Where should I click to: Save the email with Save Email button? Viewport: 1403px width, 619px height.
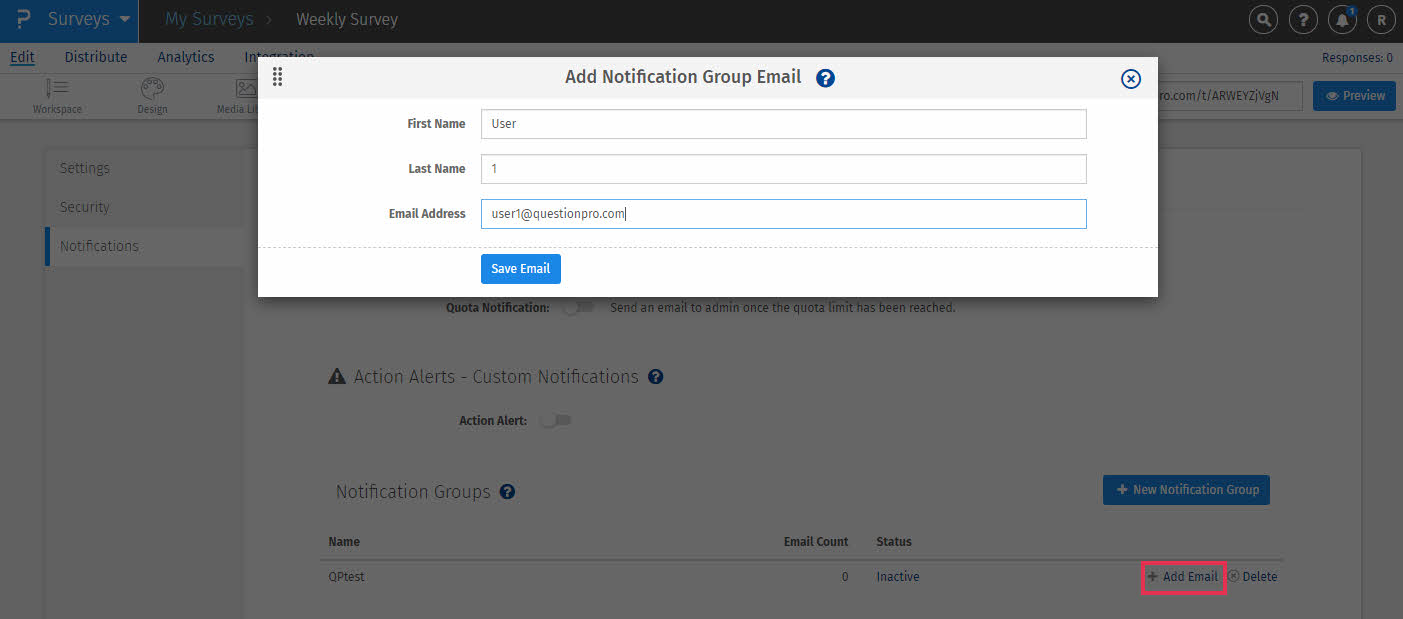pos(520,268)
